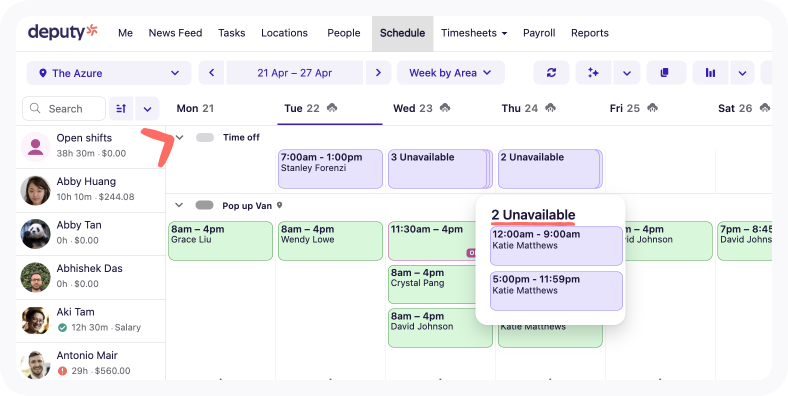Go to next week arrow
The height and width of the screenshot is (396, 788).
(378, 73)
